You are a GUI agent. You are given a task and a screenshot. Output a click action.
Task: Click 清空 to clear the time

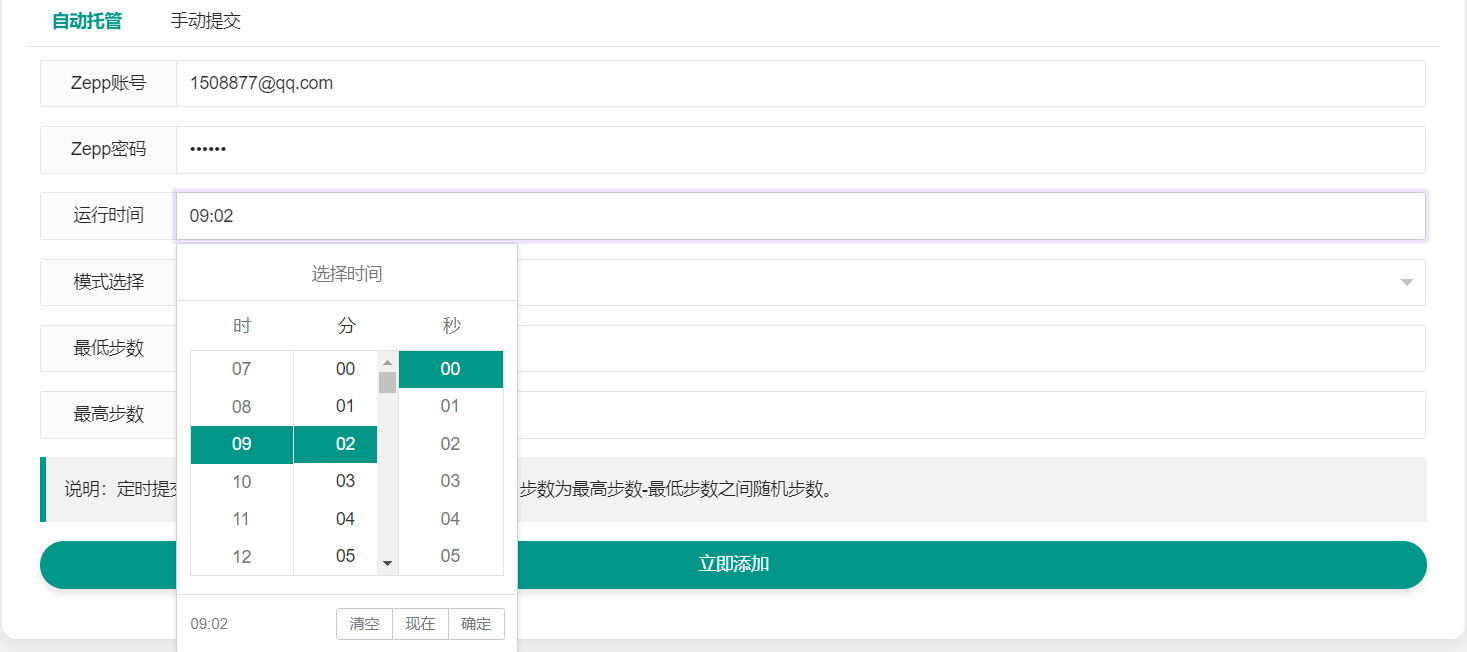tap(364, 624)
